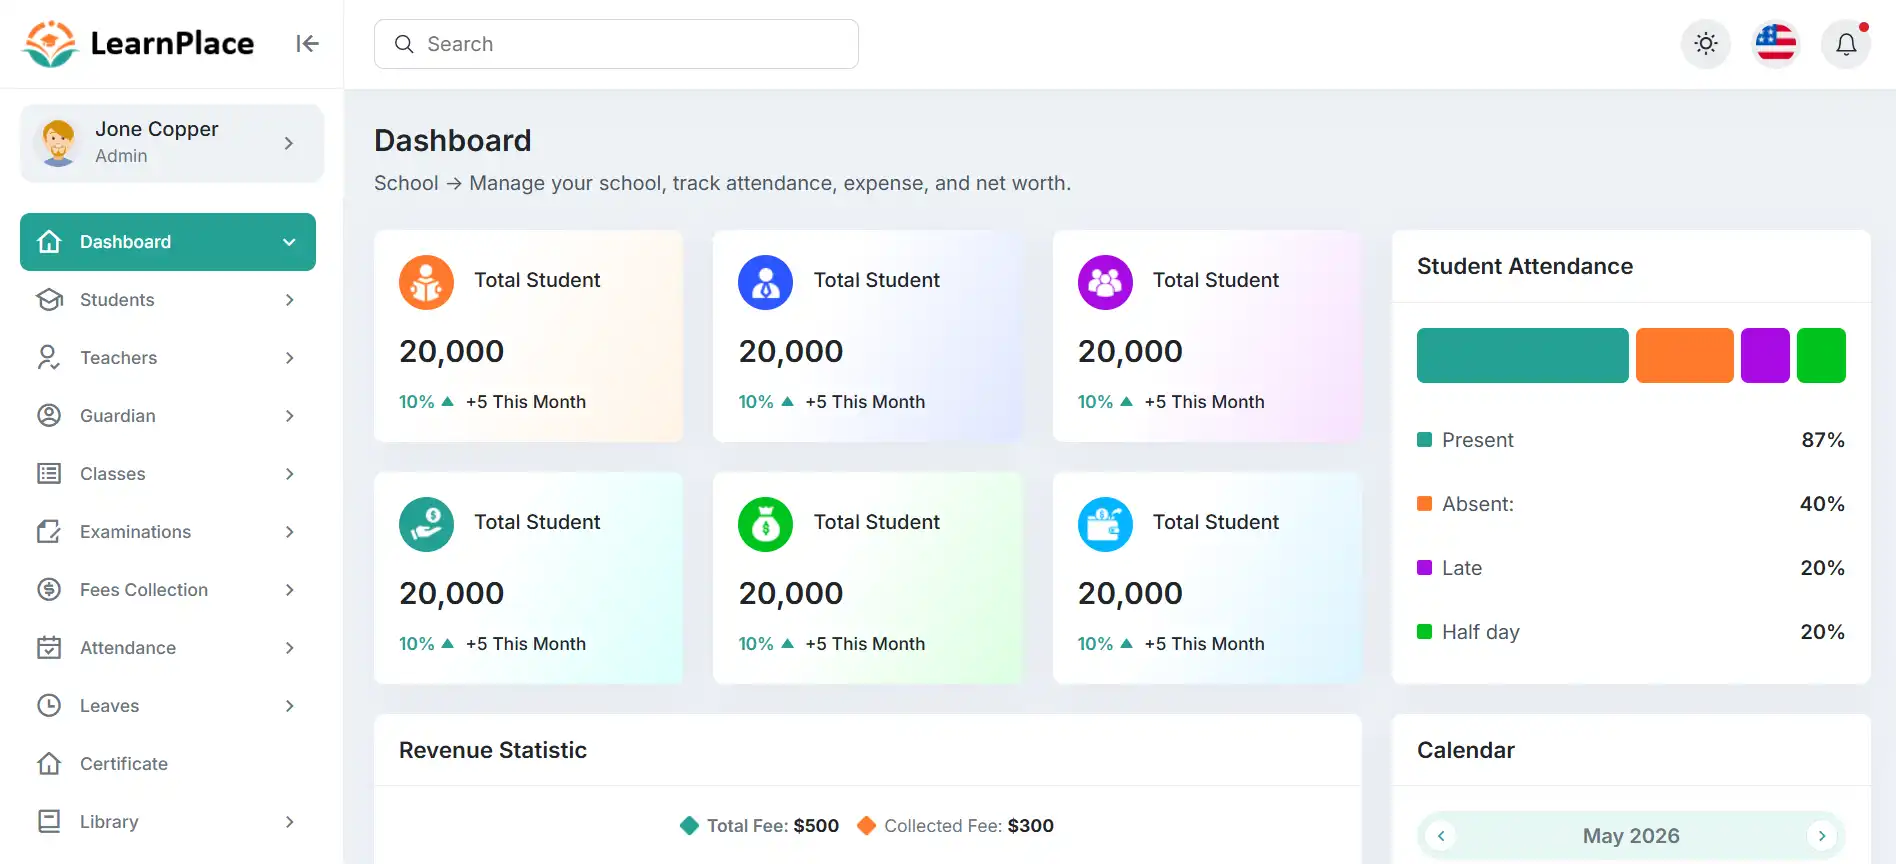Expand the Library submenu arrow
The height and width of the screenshot is (864, 1896).
point(289,822)
